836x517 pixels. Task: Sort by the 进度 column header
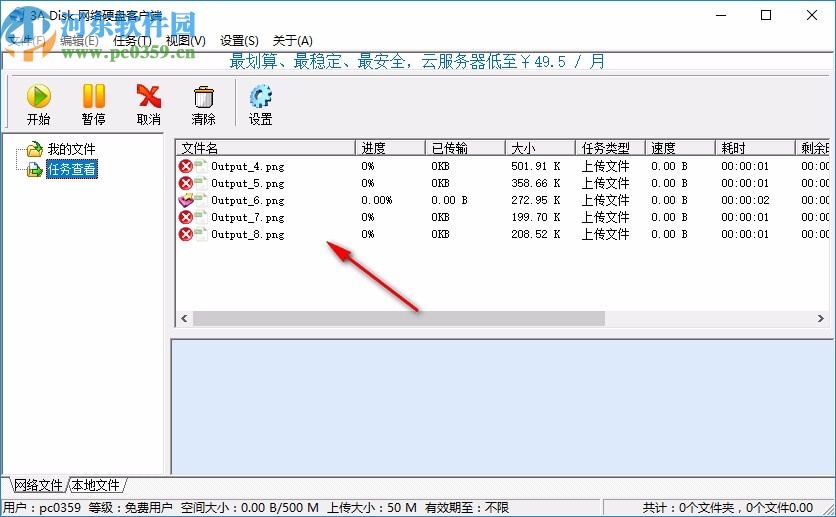(x=390, y=148)
